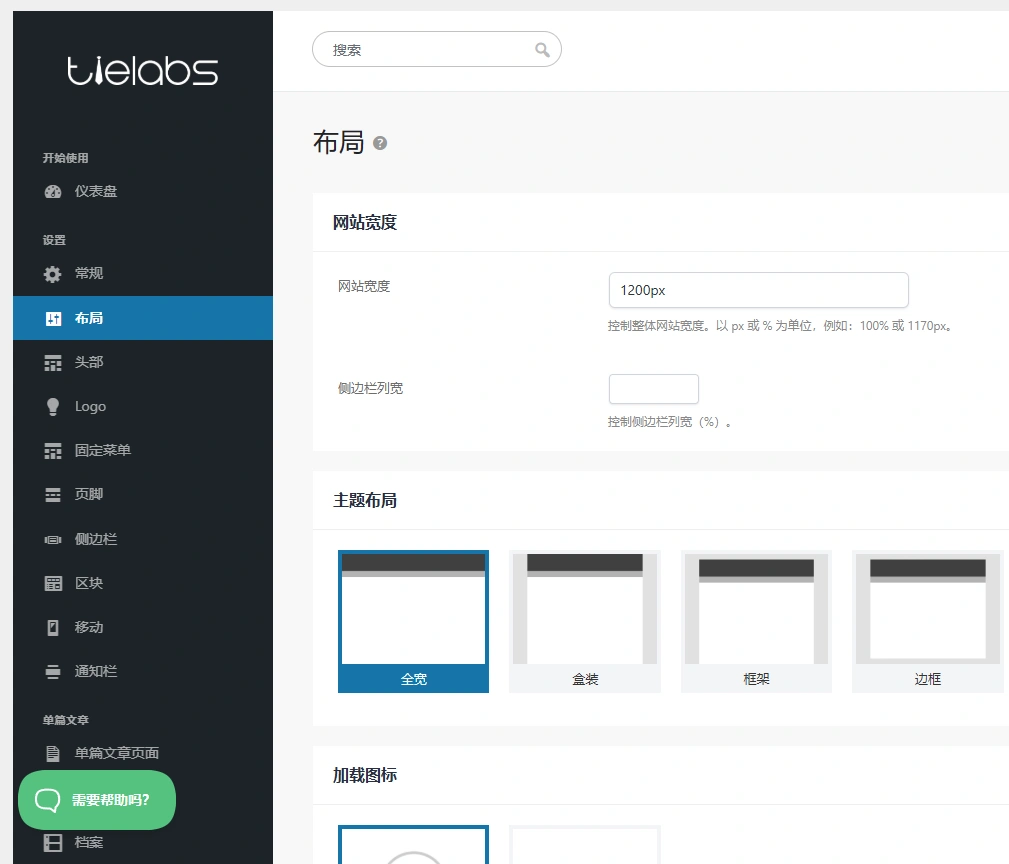The width and height of the screenshot is (1009, 864).
Task: Click the 需要帮助 chat button
Action: tap(96, 800)
